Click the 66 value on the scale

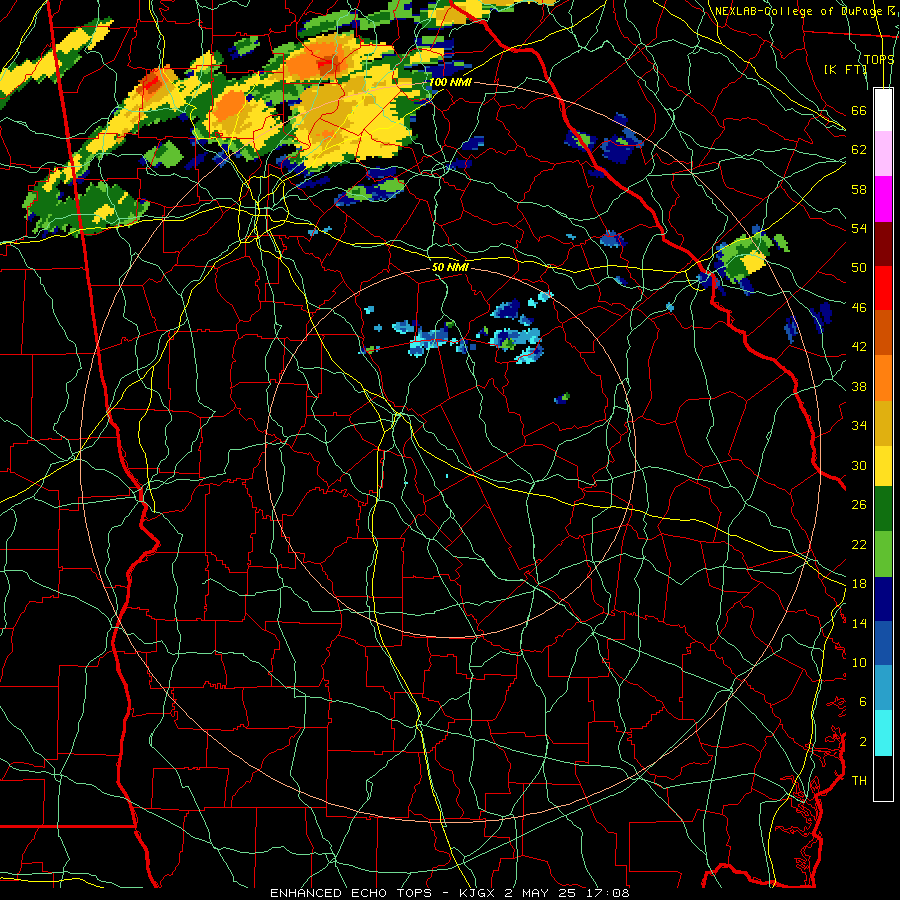859,110
